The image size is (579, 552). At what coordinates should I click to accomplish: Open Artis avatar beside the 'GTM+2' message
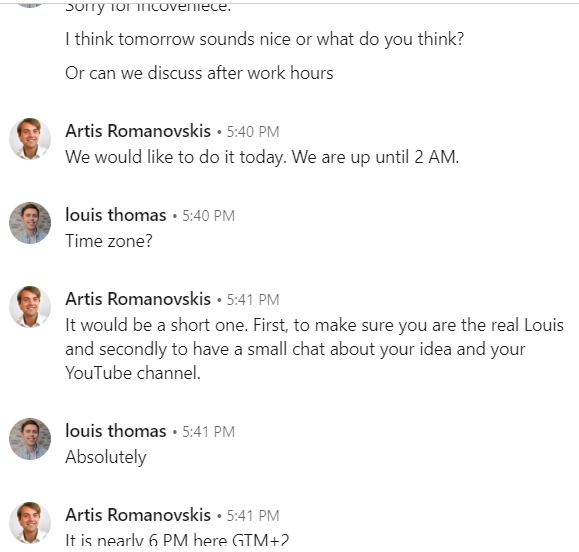click(x=30, y=523)
